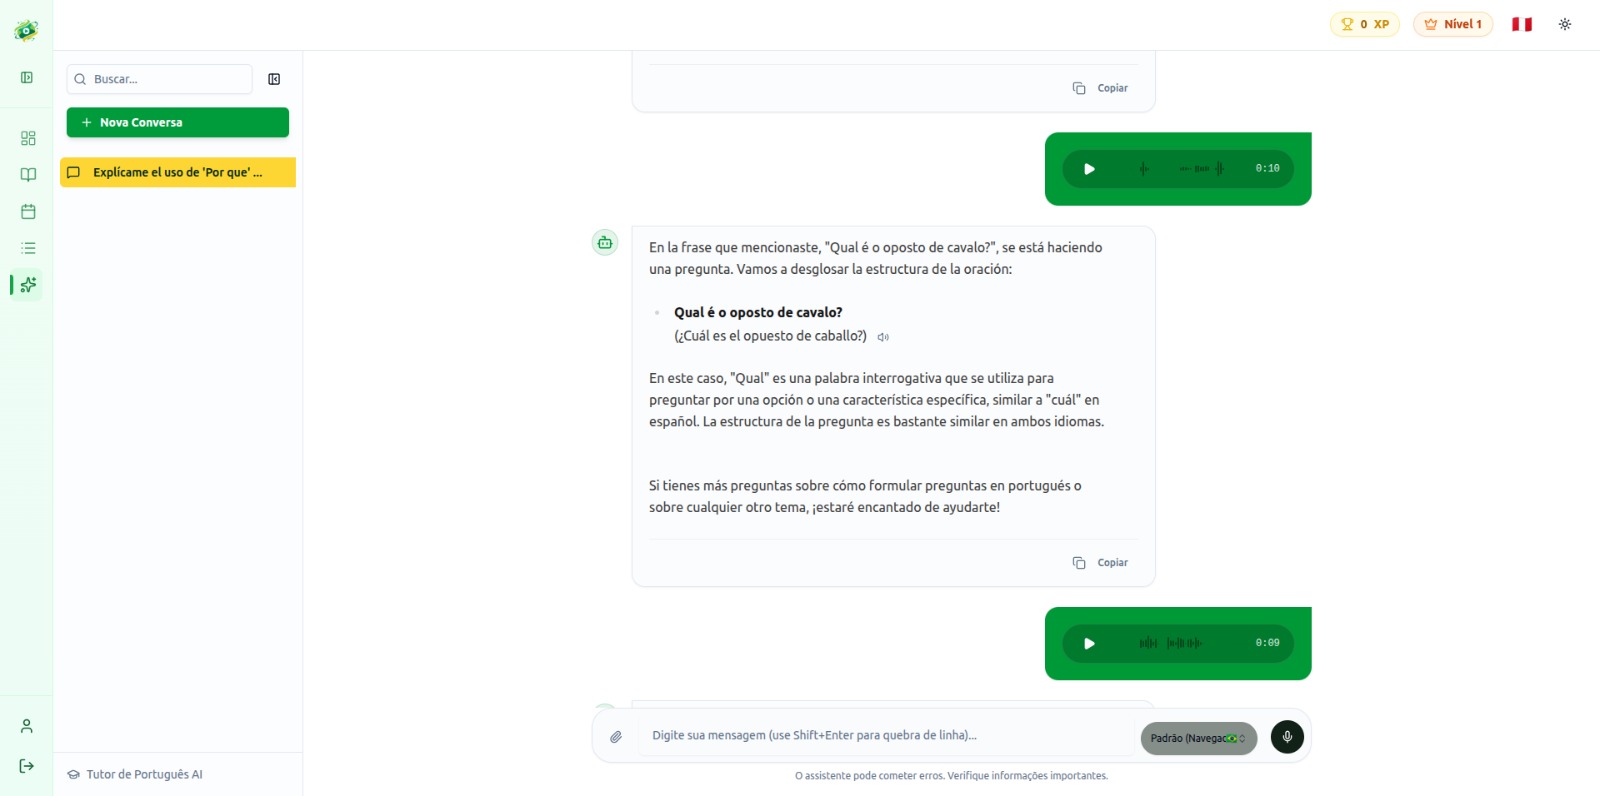Image resolution: width=1600 pixels, height=796 pixels.
Task: Focus the Buscar search field
Action: 160,79
